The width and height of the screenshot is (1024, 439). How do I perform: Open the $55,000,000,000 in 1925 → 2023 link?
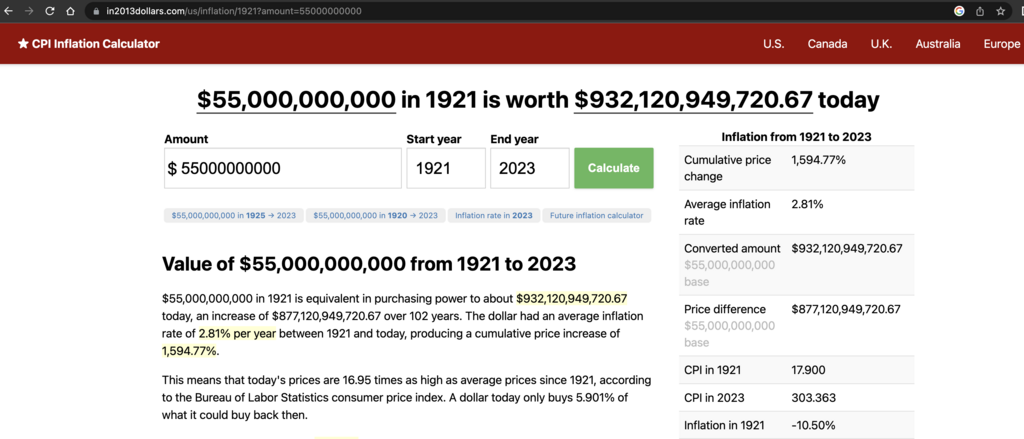(234, 216)
